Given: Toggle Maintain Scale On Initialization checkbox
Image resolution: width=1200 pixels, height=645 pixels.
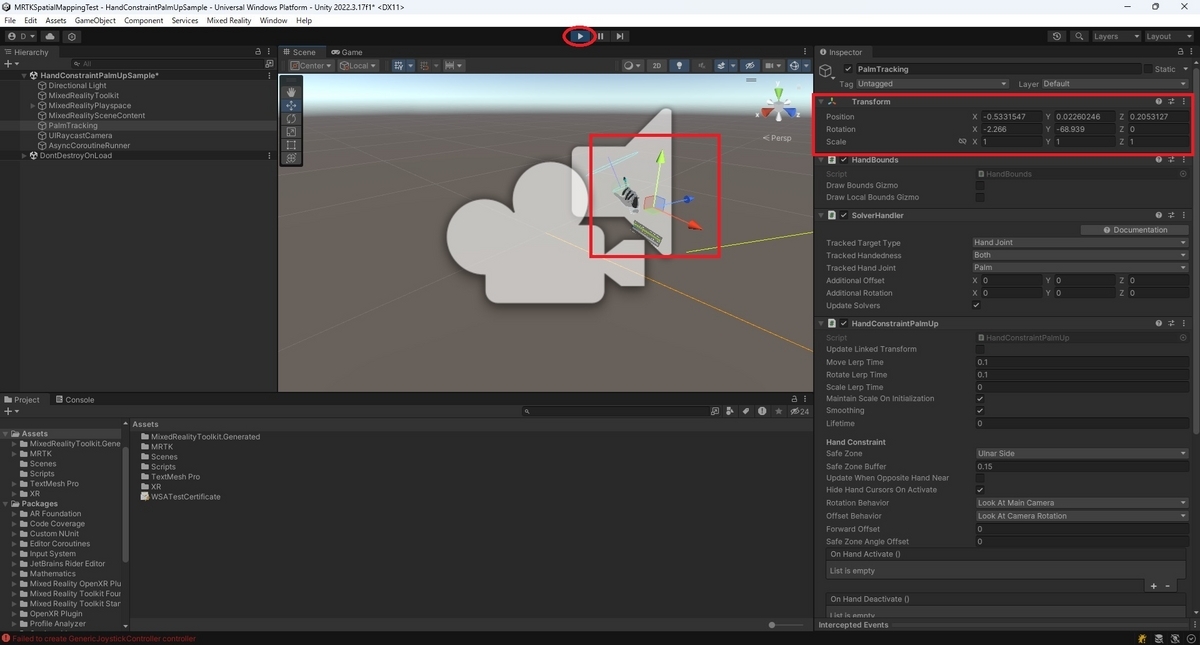Looking at the screenshot, I should (x=980, y=399).
